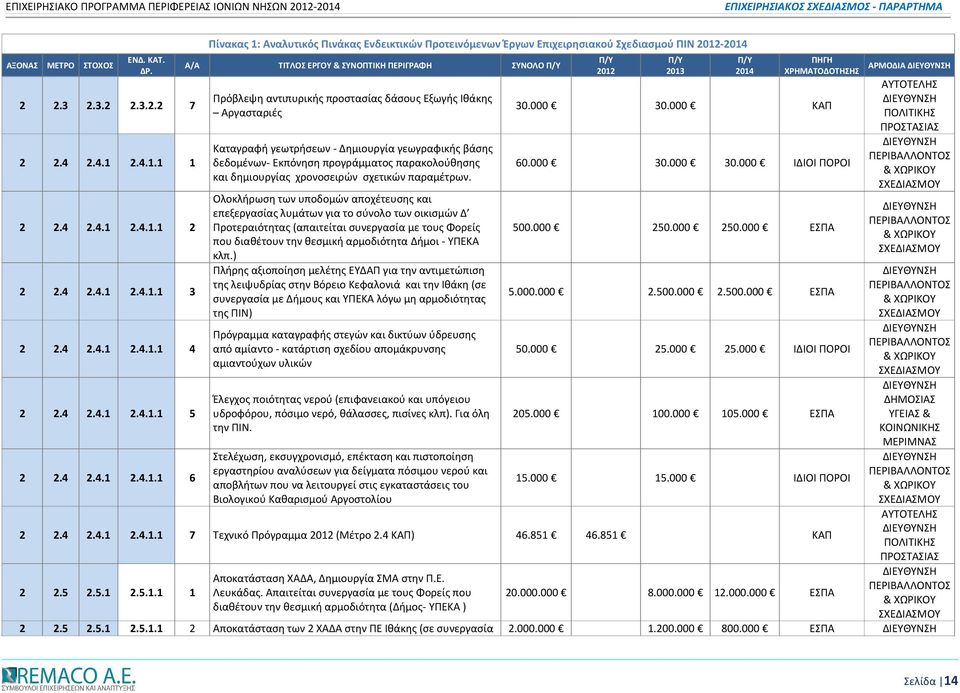Select the total budget cell '2.000.000 €'
This screenshot has width=960, height=693.
tap(536, 629)
